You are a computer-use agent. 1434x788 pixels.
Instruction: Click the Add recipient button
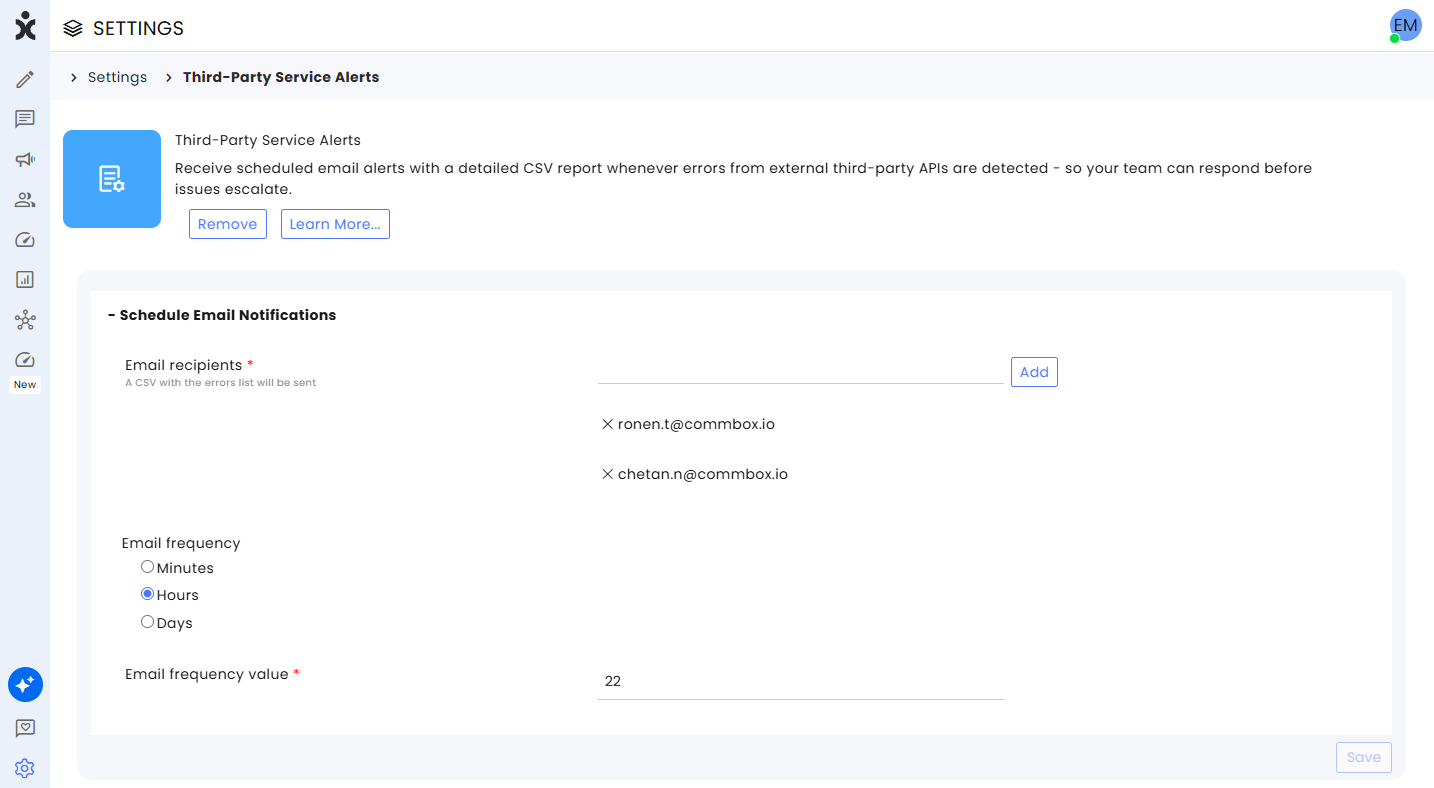point(1034,372)
